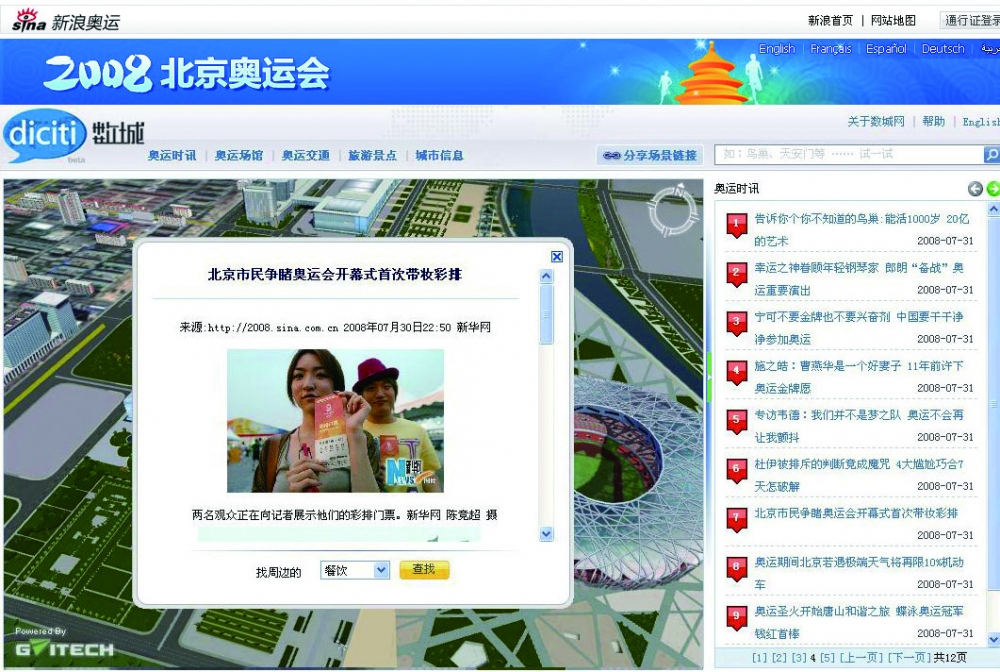Click the diciti logo bubble
The image size is (1000, 672).
[x=43, y=137]
